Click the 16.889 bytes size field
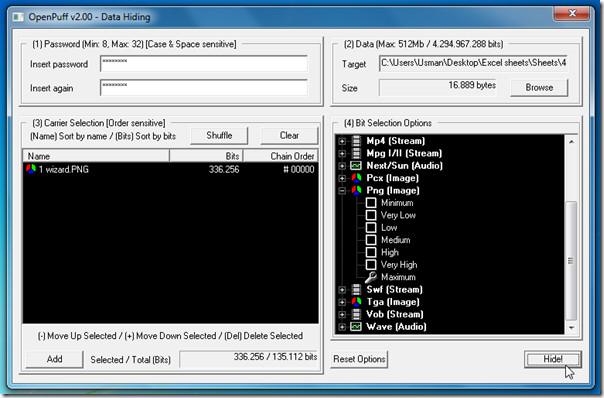This screenshot has height=398, width=604. [438, 87]
